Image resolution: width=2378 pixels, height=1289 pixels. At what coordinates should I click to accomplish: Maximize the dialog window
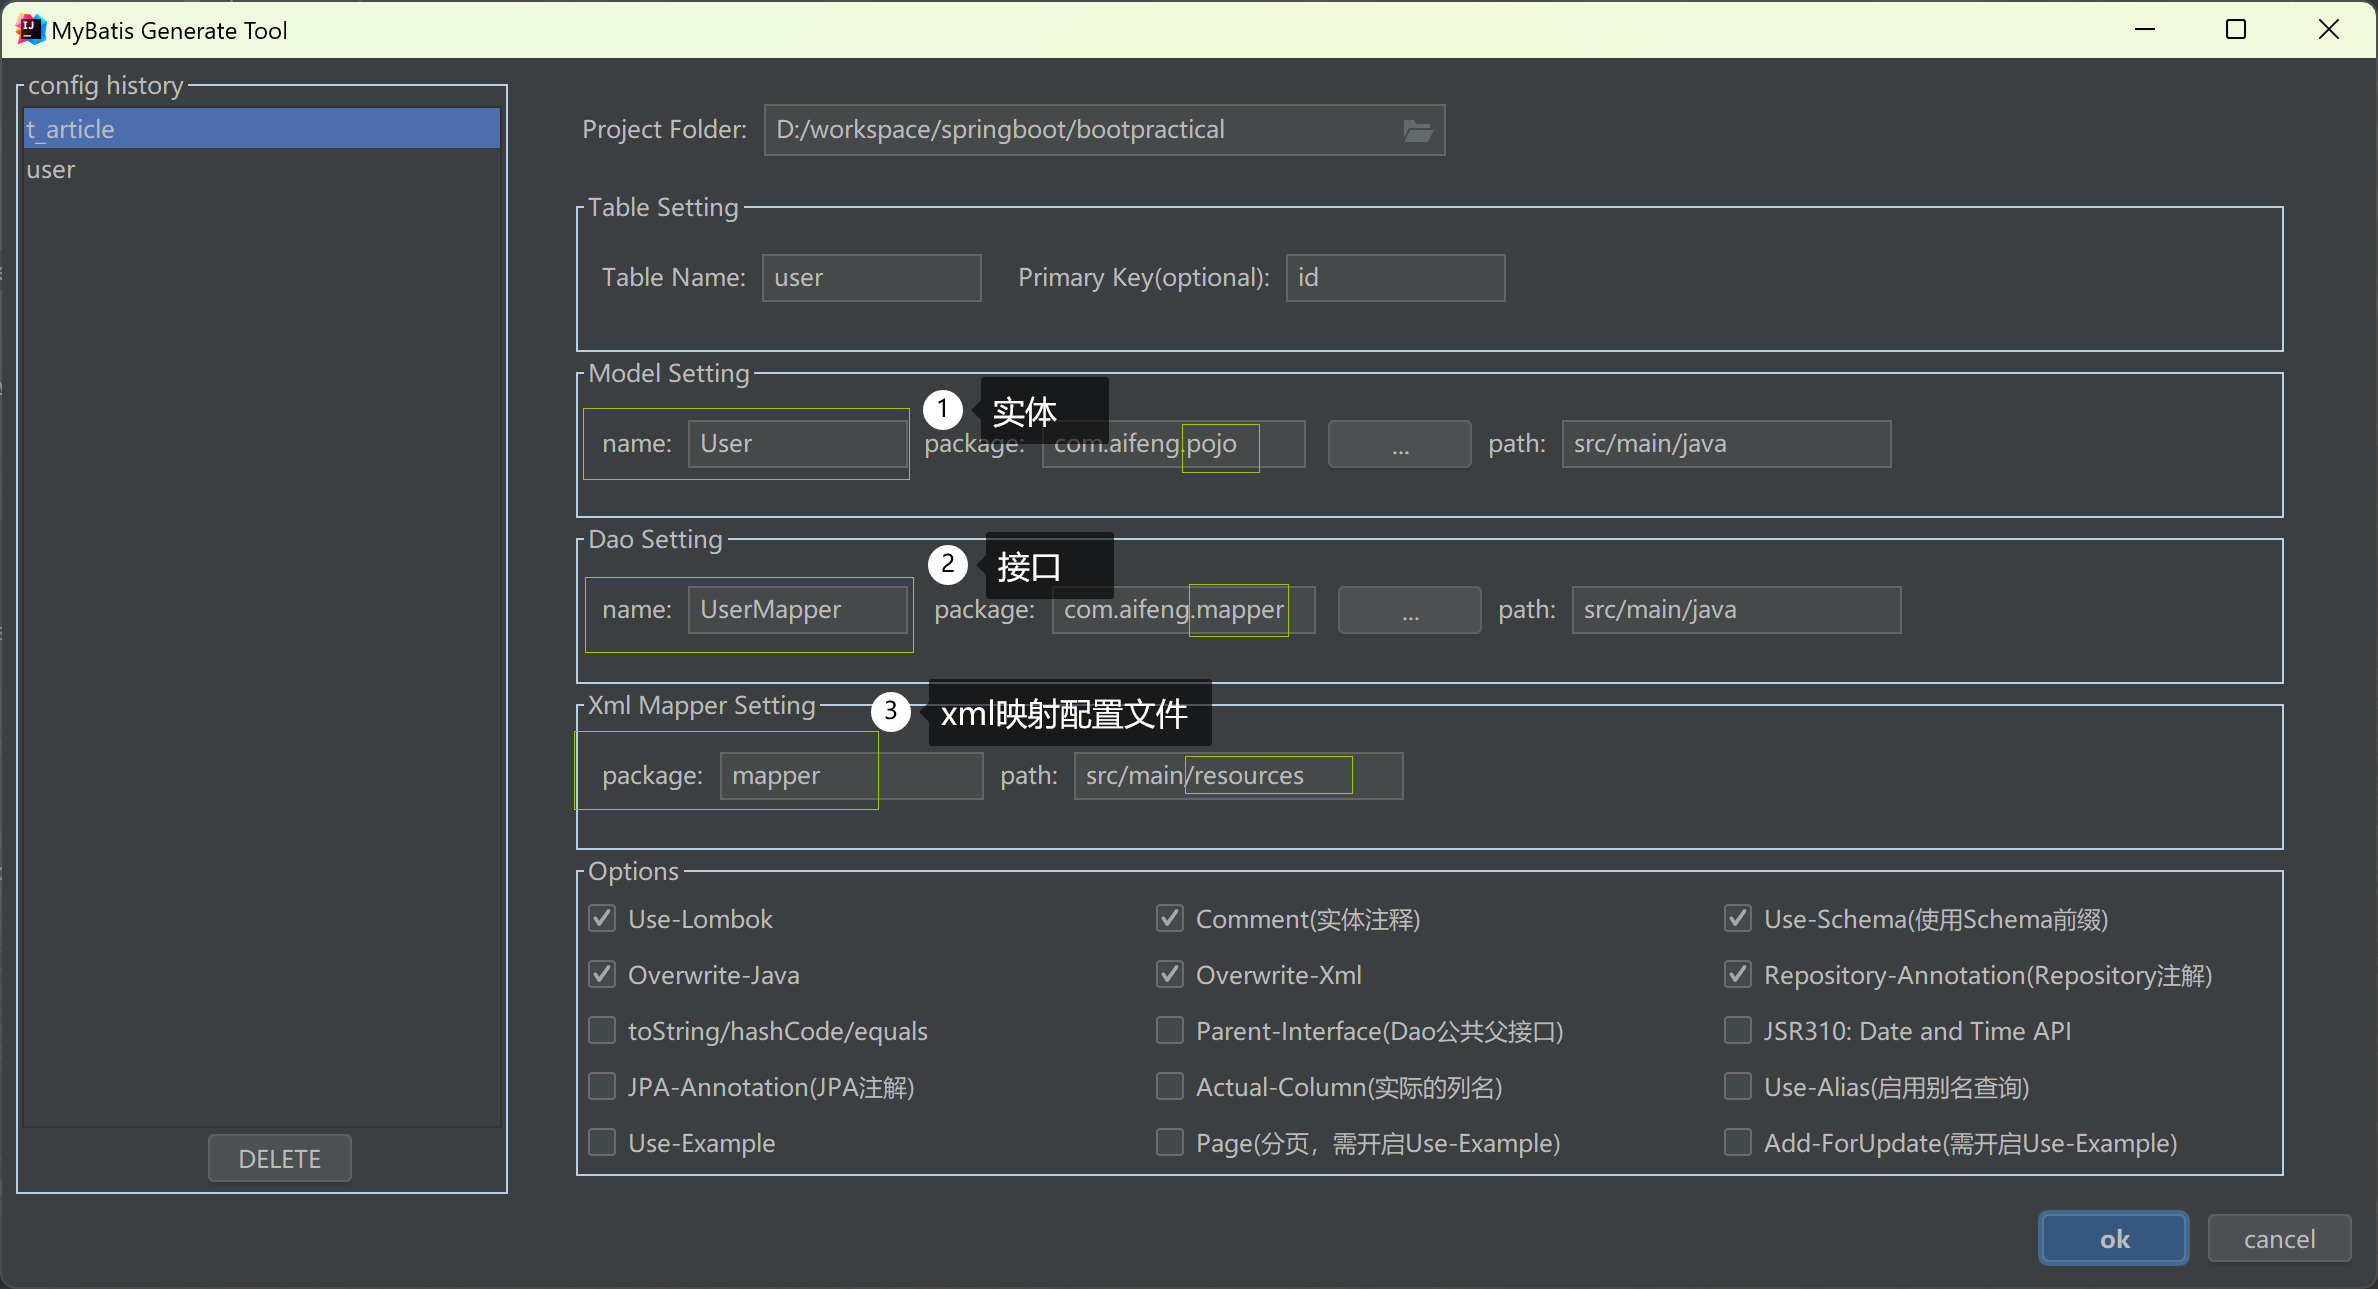pyautogui.click(x=2236, y=30)
